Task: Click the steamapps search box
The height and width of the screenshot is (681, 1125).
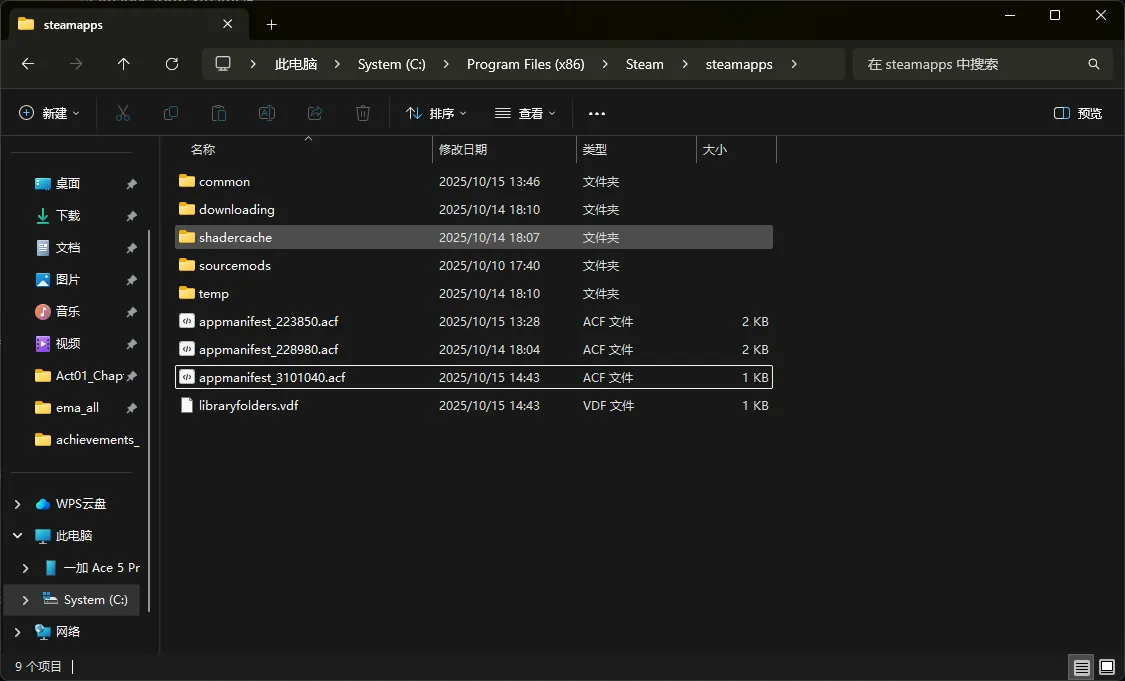Action: click(x=970, y=64)
